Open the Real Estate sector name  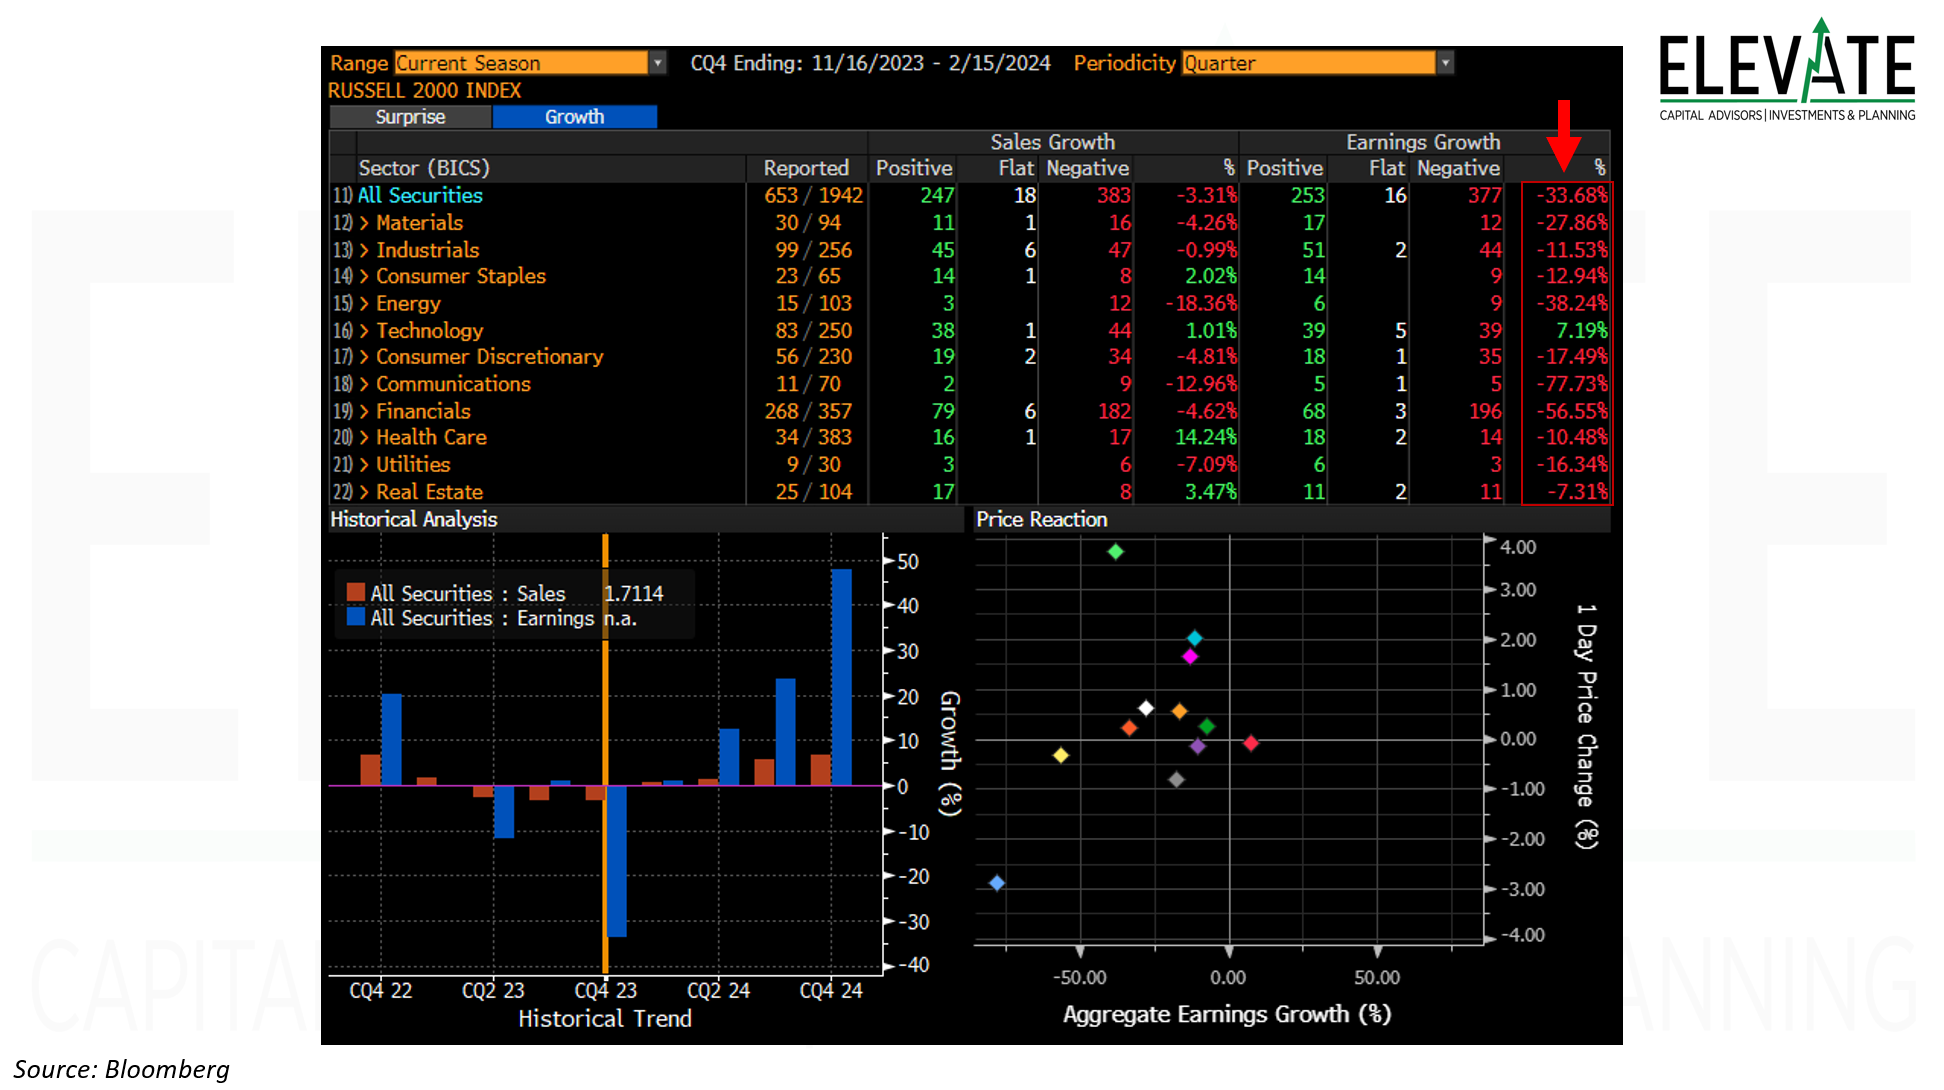point(429,492)
